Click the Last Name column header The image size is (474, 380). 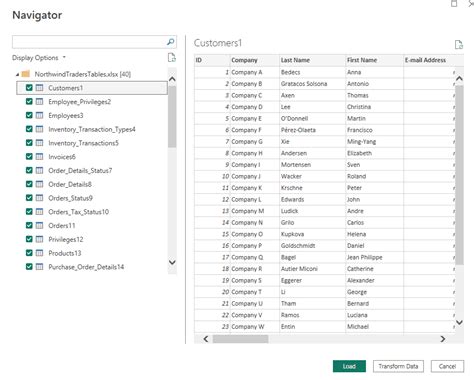click(x=312, y=60)
